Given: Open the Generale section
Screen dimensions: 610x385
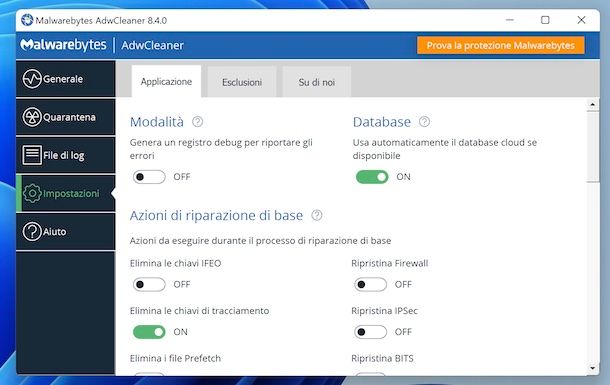Looking at the screenshot, I should pyautogui.click(x=65, y=79).
